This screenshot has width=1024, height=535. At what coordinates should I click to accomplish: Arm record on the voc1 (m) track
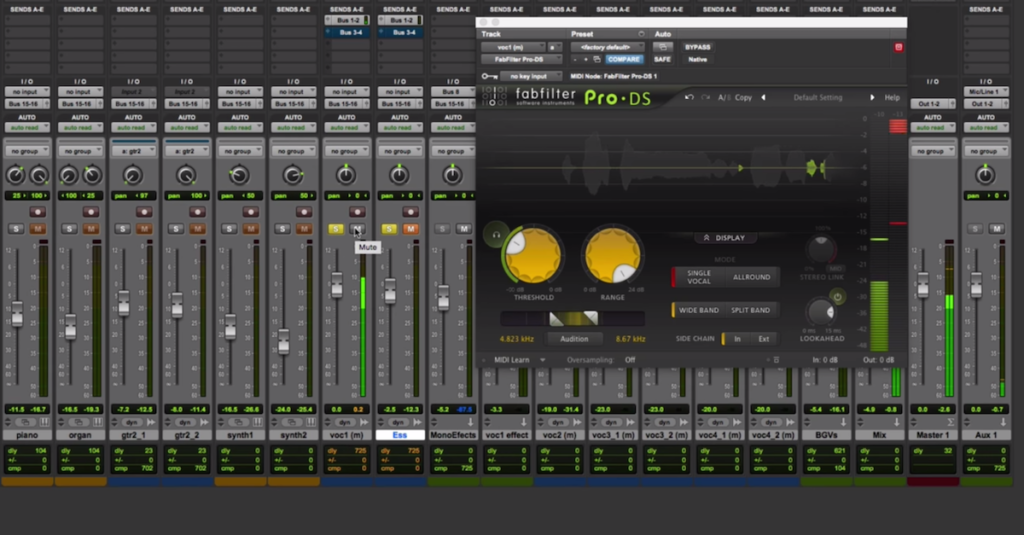pos(357,212)
